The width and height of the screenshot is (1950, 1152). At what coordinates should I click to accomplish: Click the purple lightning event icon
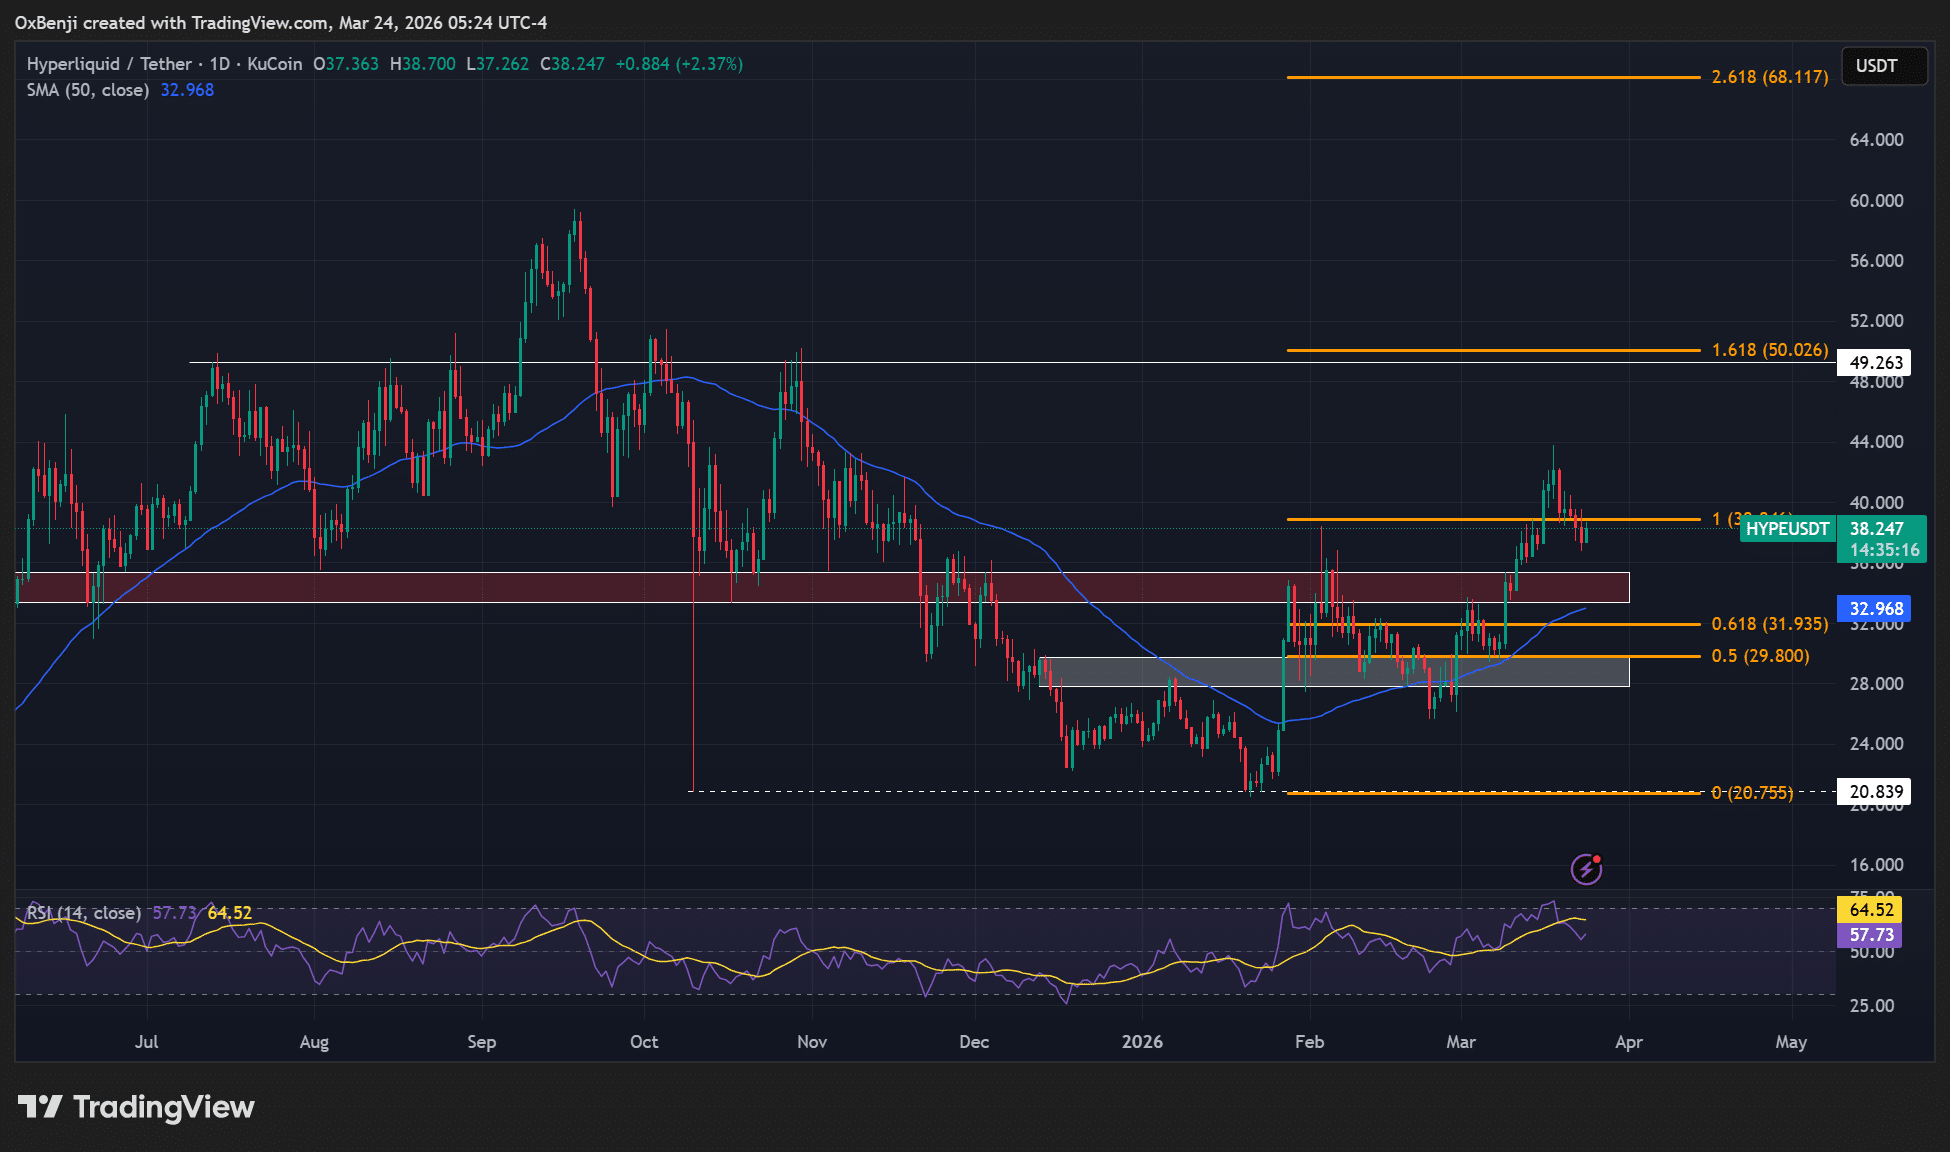click(1586, 869)
